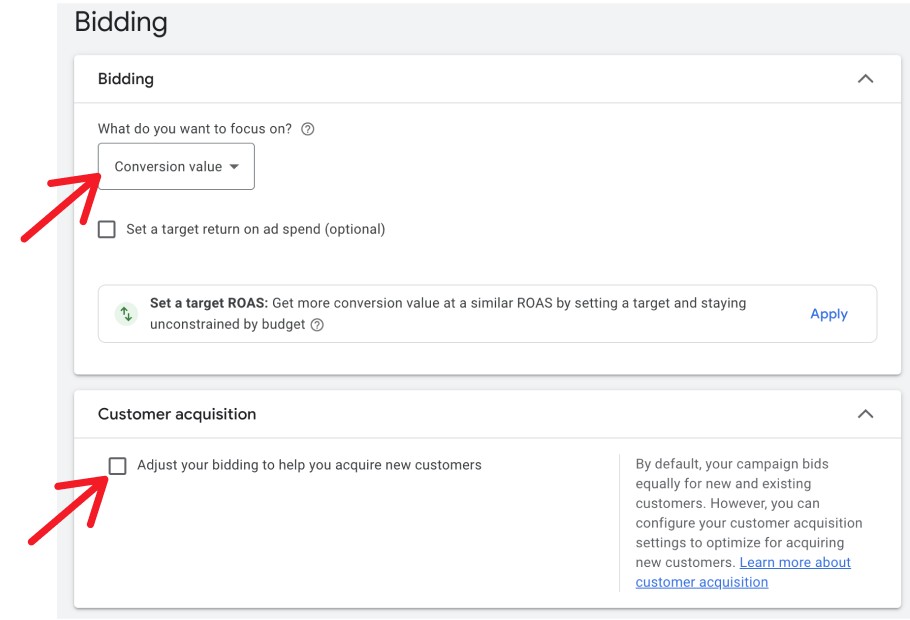Click the red arrow pointing at Conversion value
910x620 pixels.
tap(62, 207)
